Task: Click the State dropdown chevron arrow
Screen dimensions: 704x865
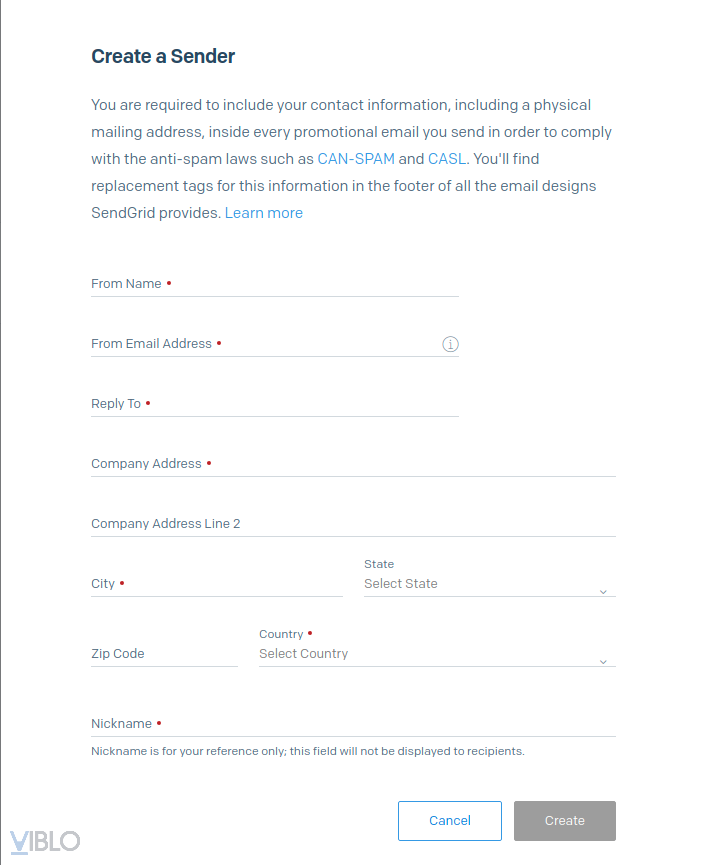Action: click(x=603, y=592)
